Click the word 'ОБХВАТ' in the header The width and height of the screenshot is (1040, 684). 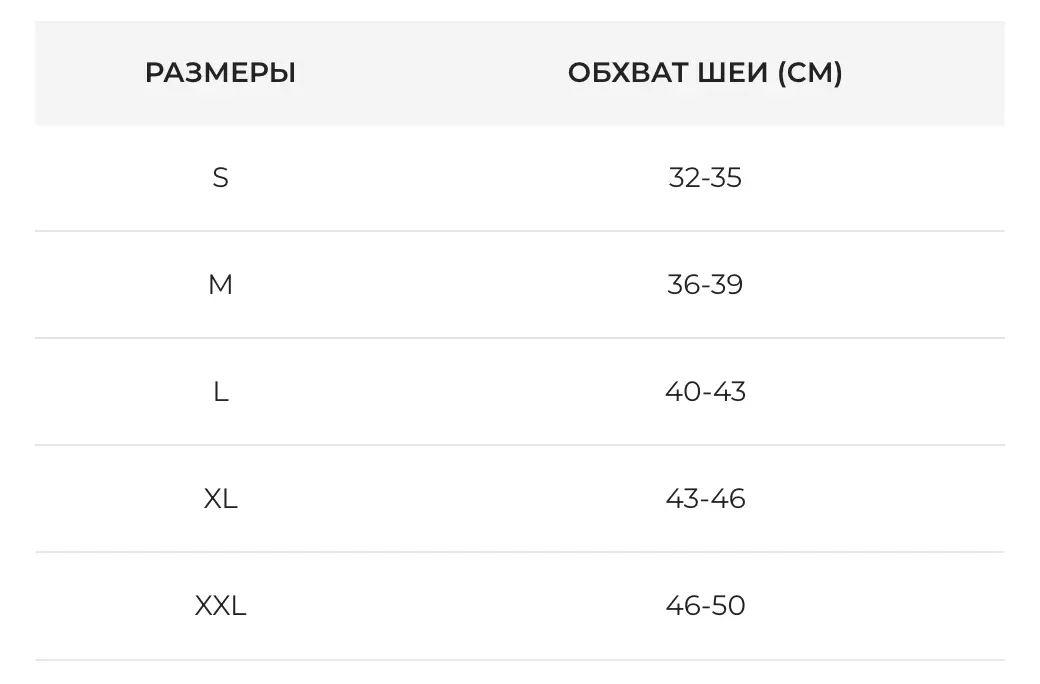(x=628, y=73)
